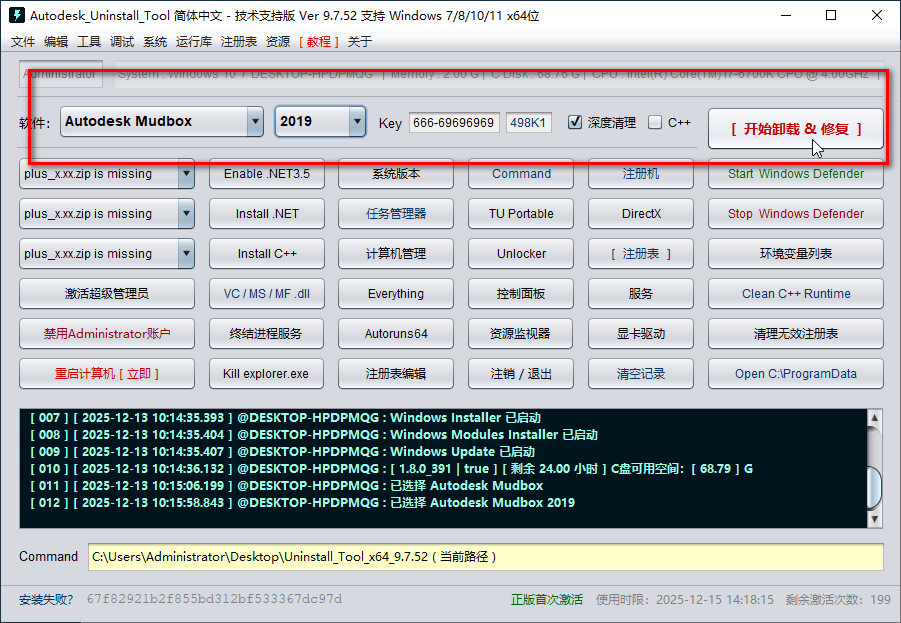Click the log scrollbar thumb
Screen dimensions: 901x623
(875, 487)
